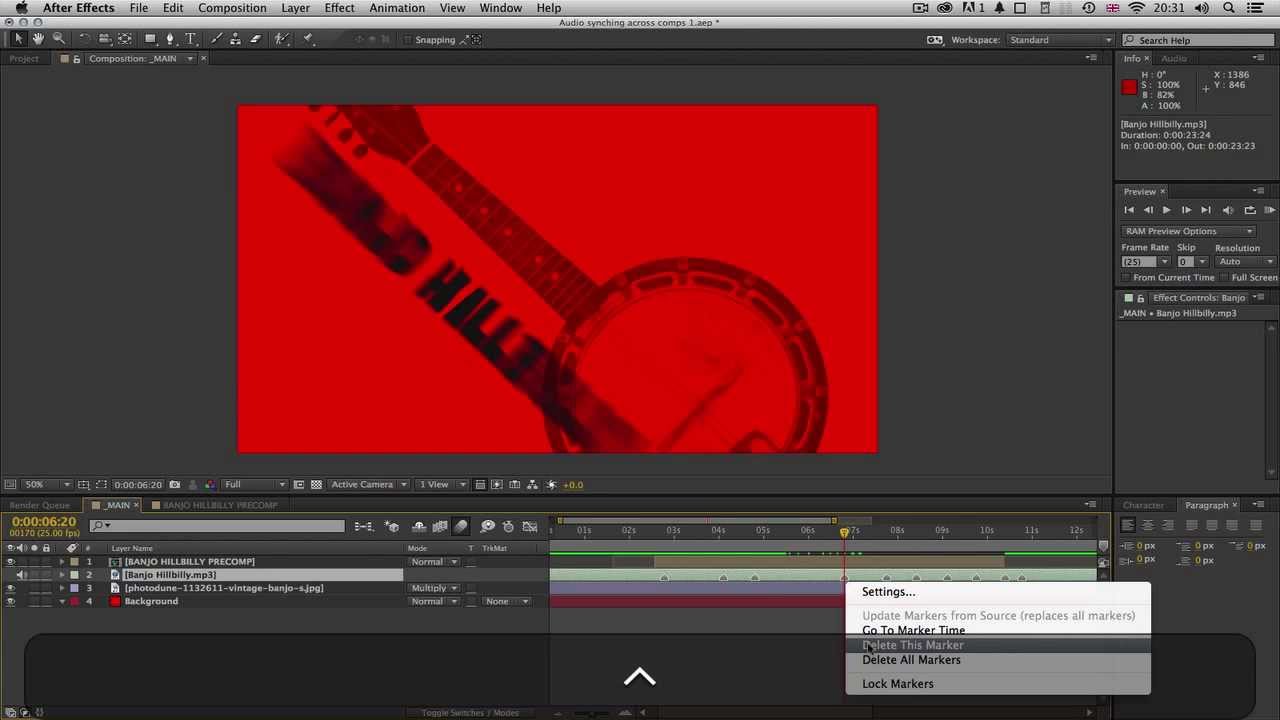1280x720 pixels.
Task: Hide the BANJO HILLBILLY PRECOMP layer eye
Action: [10, 562]
